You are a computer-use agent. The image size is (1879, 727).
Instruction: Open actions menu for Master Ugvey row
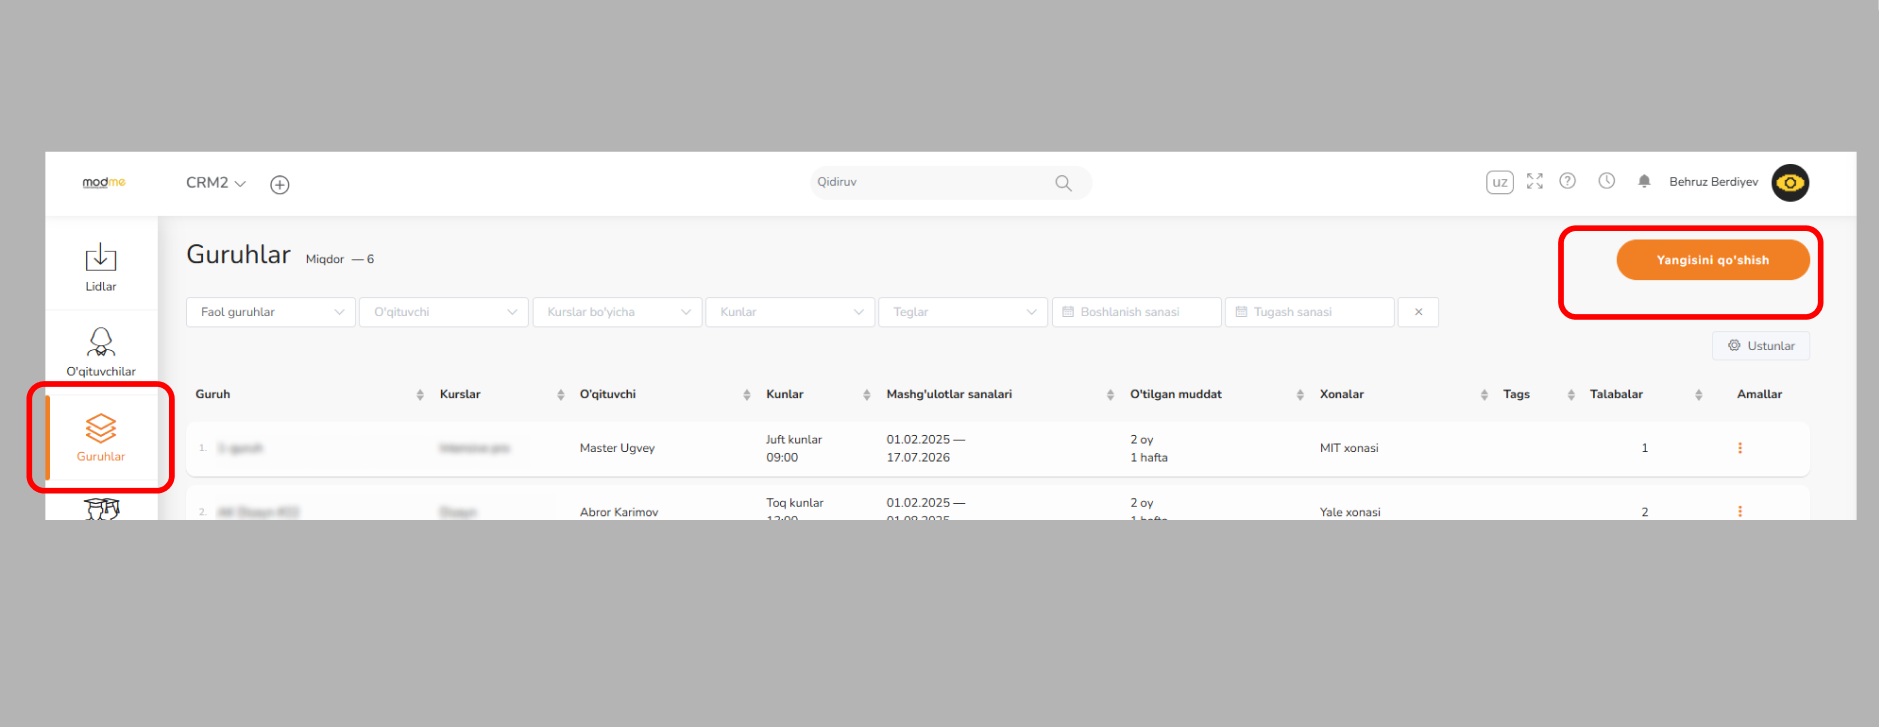coord(1739,448)
